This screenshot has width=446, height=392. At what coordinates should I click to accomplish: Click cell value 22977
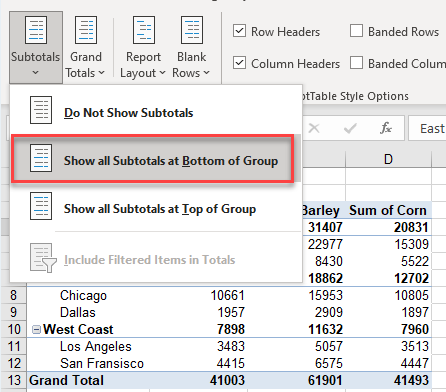click(325, 244)
